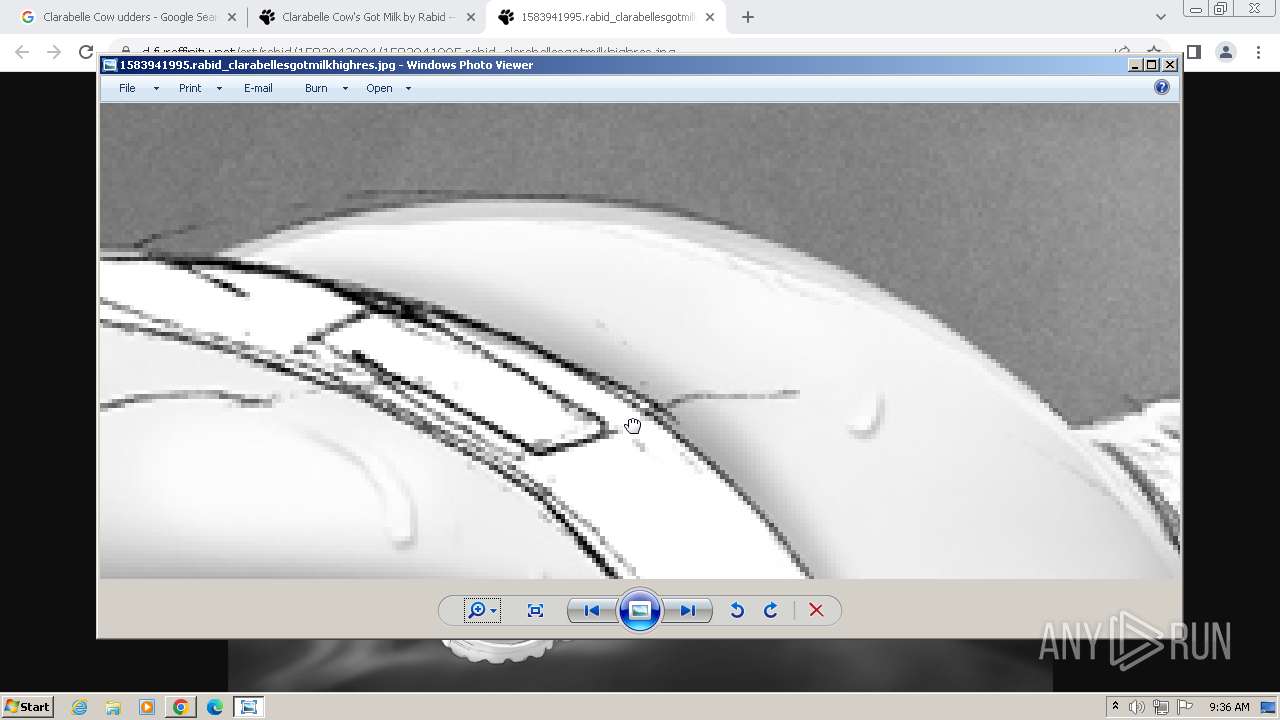Click the Chrome back arrow
This screenshot has height=720, width=1280.
coord(22,52)
